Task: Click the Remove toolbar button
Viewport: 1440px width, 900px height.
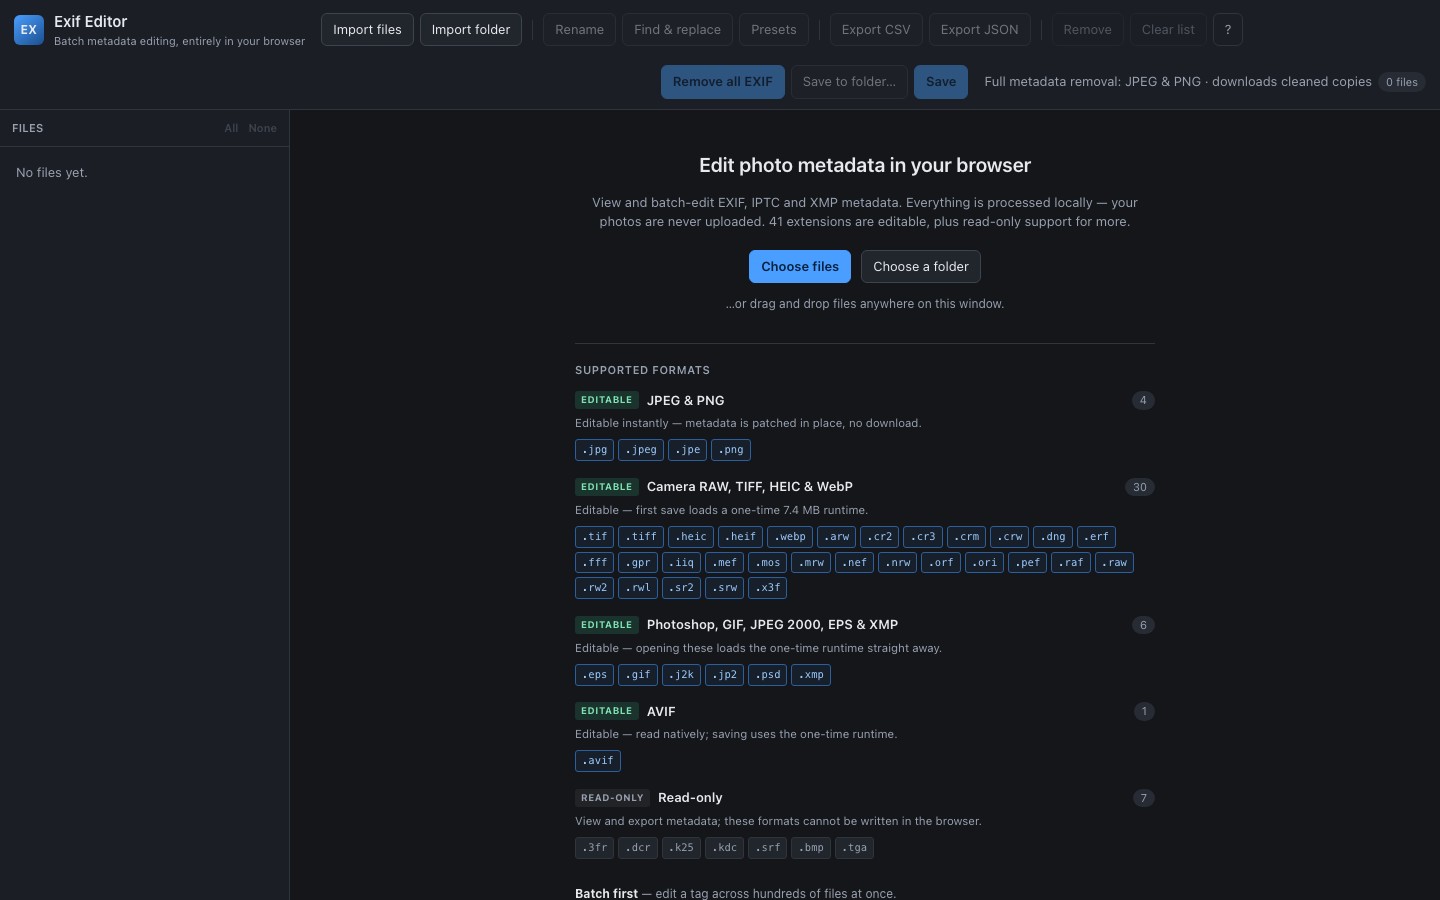Action: 1088,30
